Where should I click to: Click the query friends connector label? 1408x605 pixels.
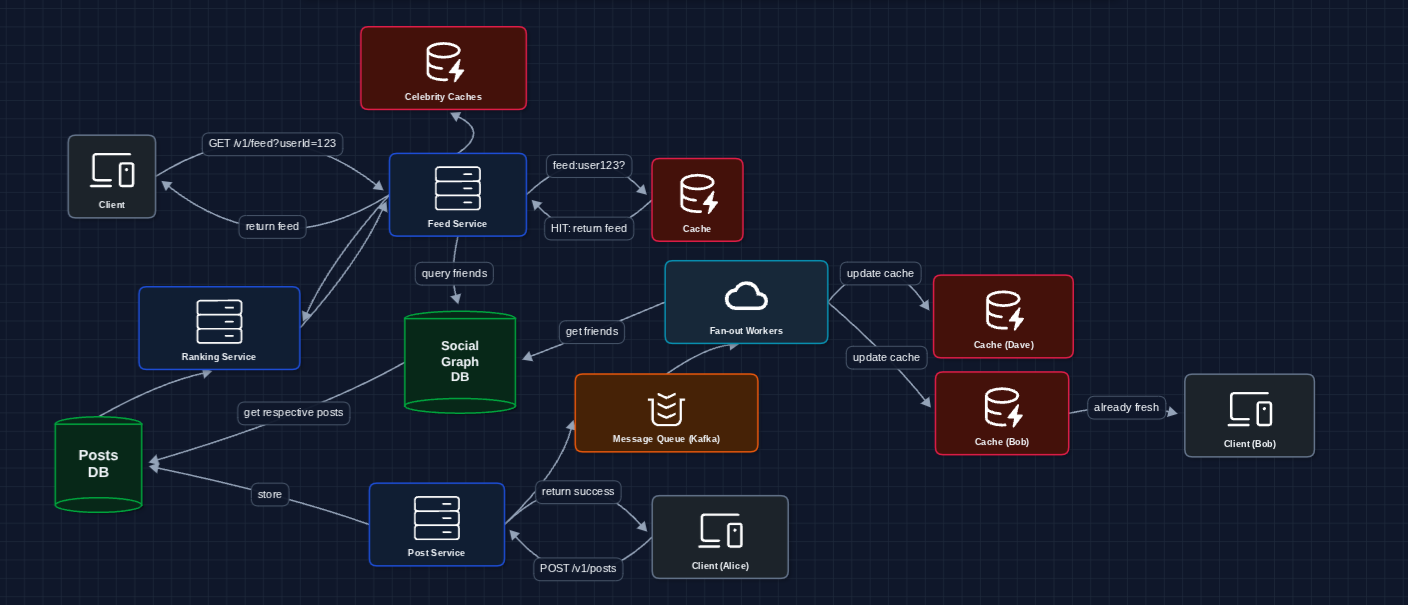click(454, 273)
